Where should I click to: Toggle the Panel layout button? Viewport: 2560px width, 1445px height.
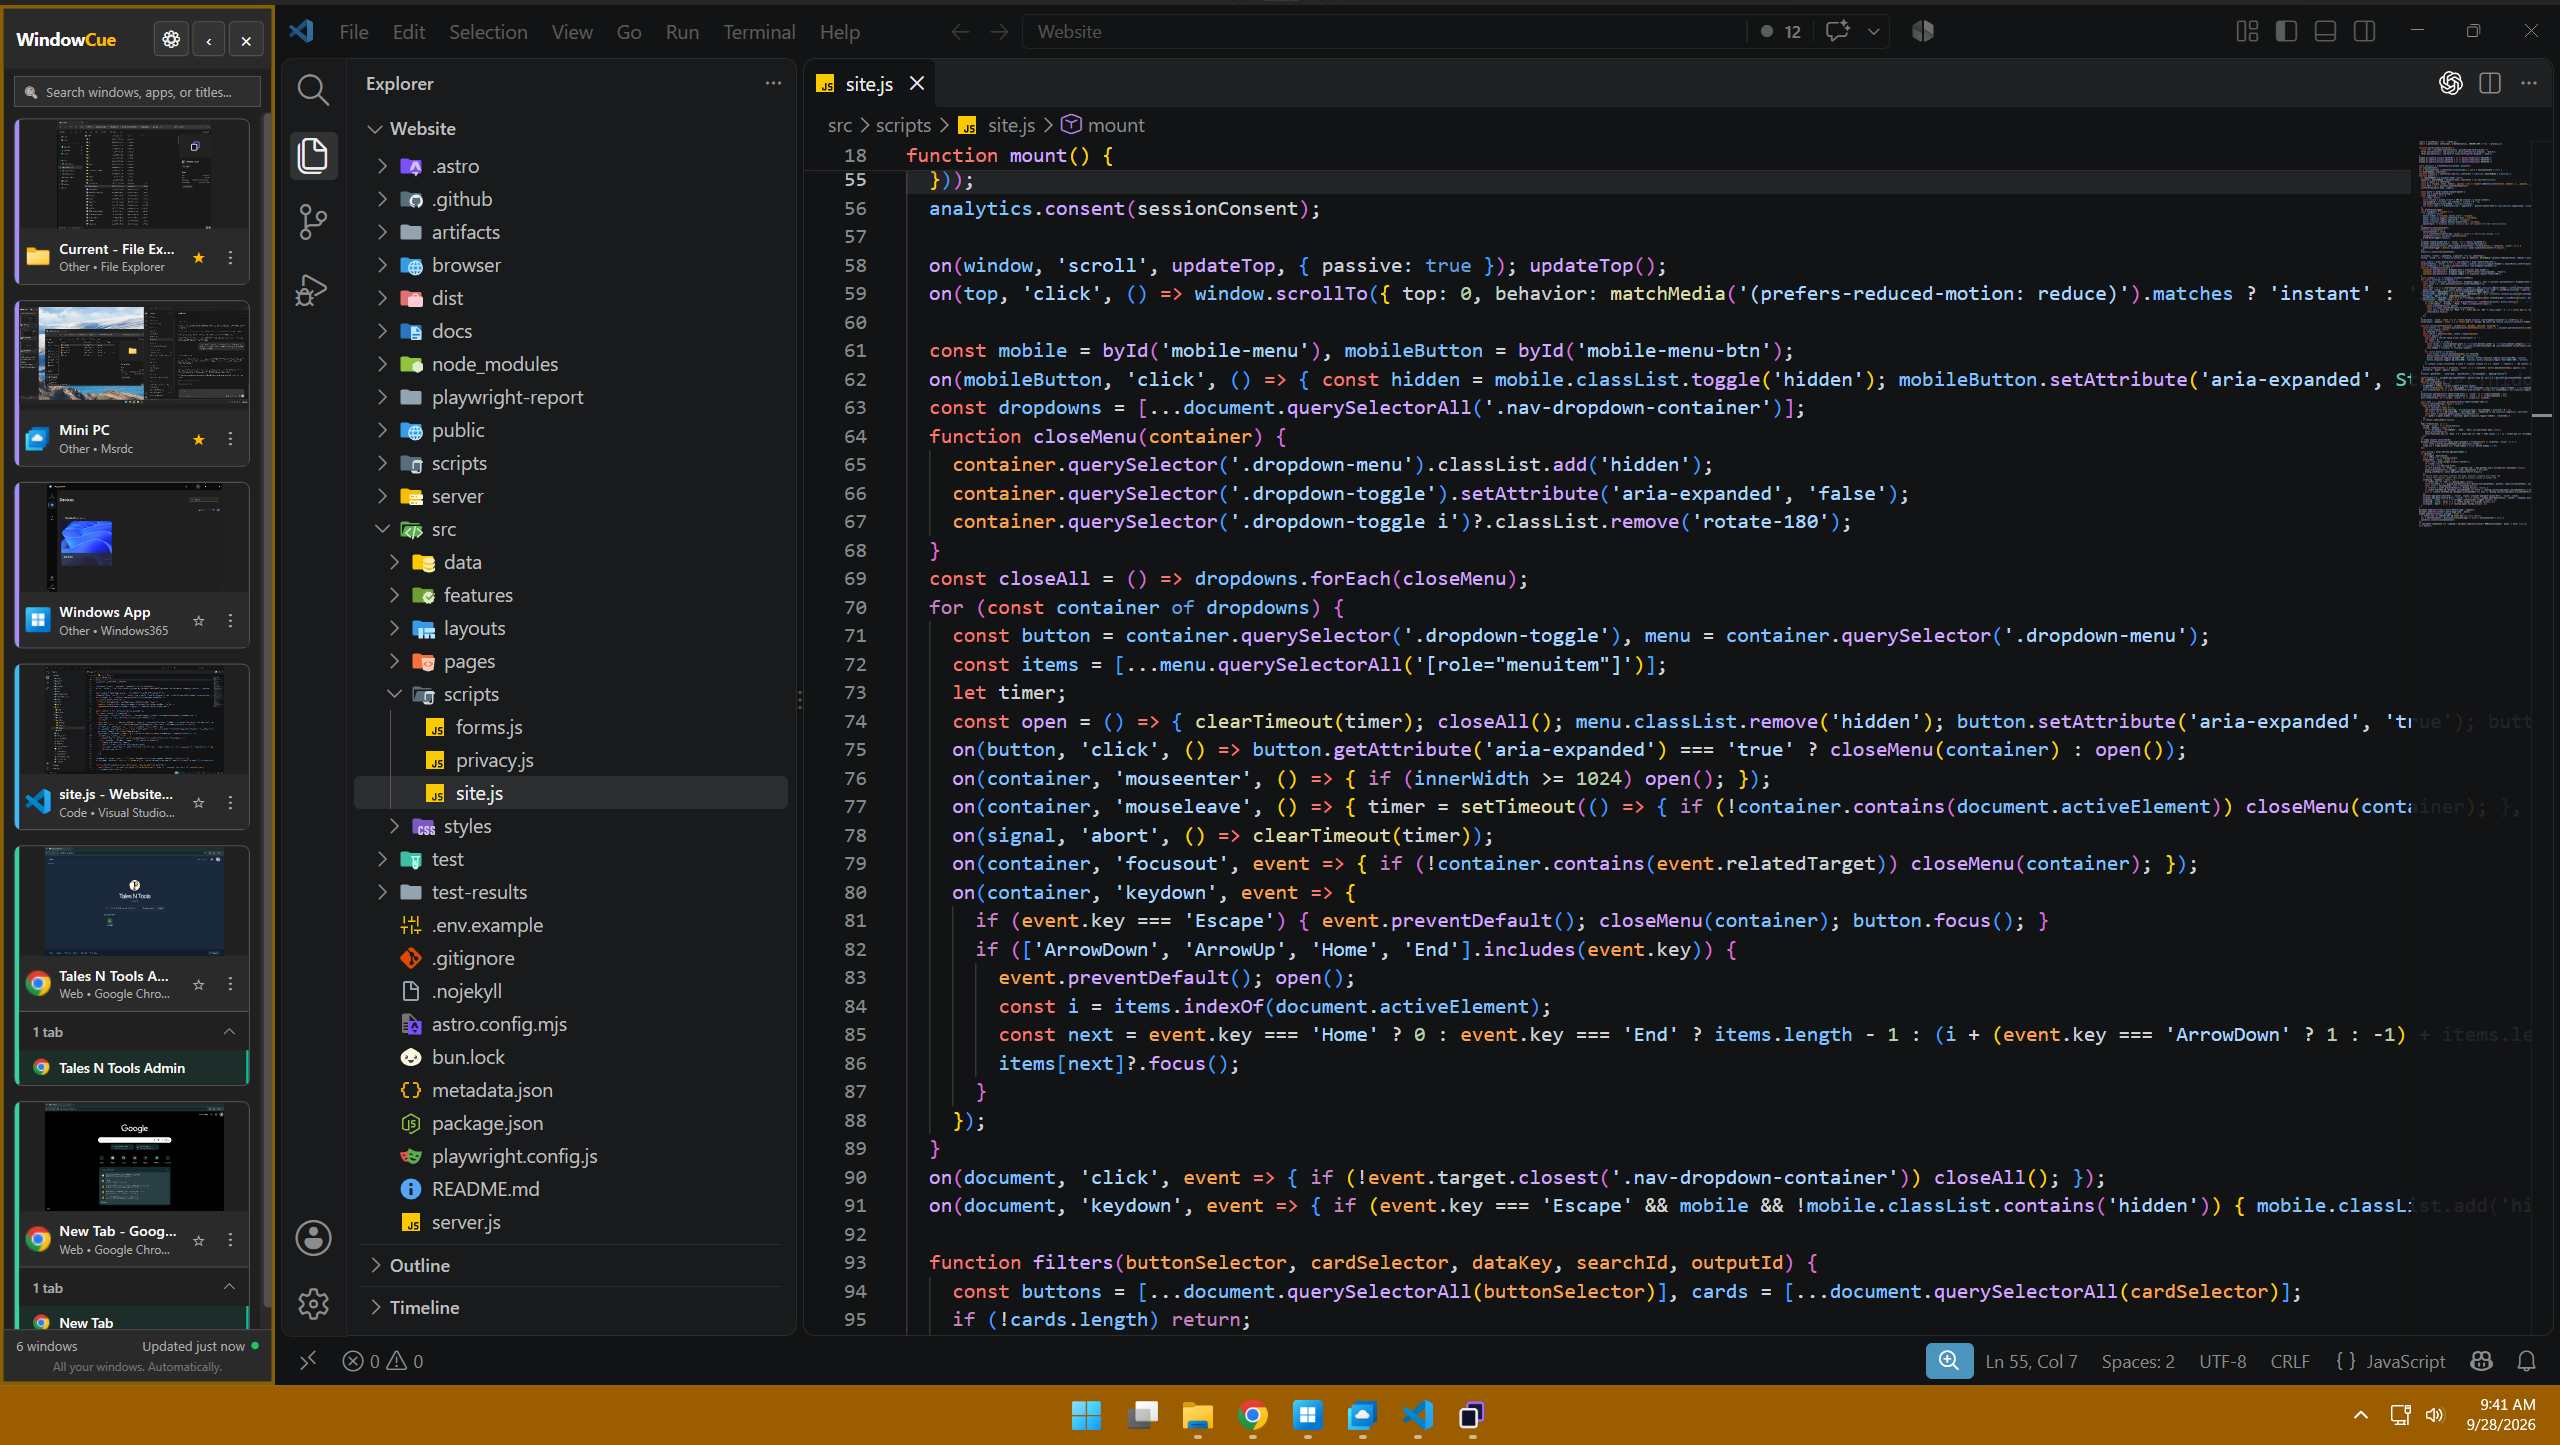[2325, 32]
